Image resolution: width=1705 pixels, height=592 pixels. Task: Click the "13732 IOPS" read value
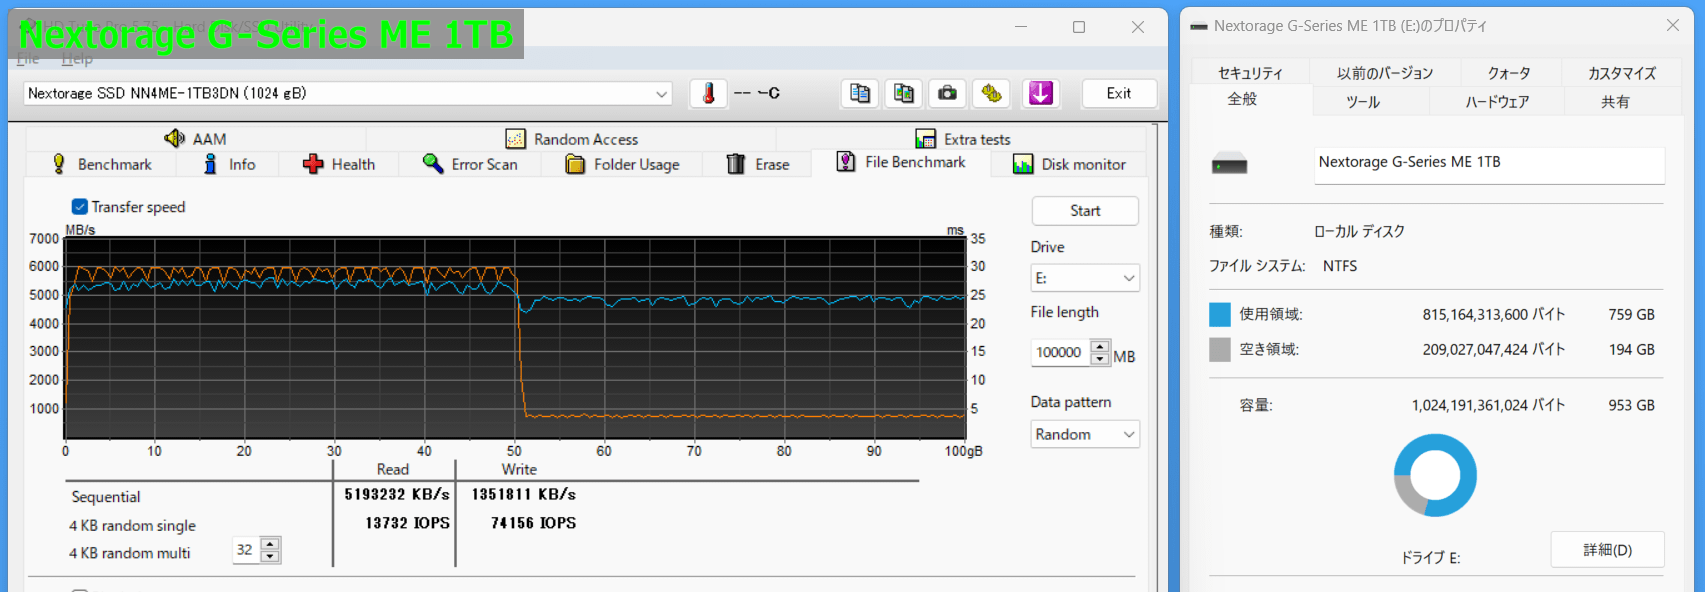(407, 523)
